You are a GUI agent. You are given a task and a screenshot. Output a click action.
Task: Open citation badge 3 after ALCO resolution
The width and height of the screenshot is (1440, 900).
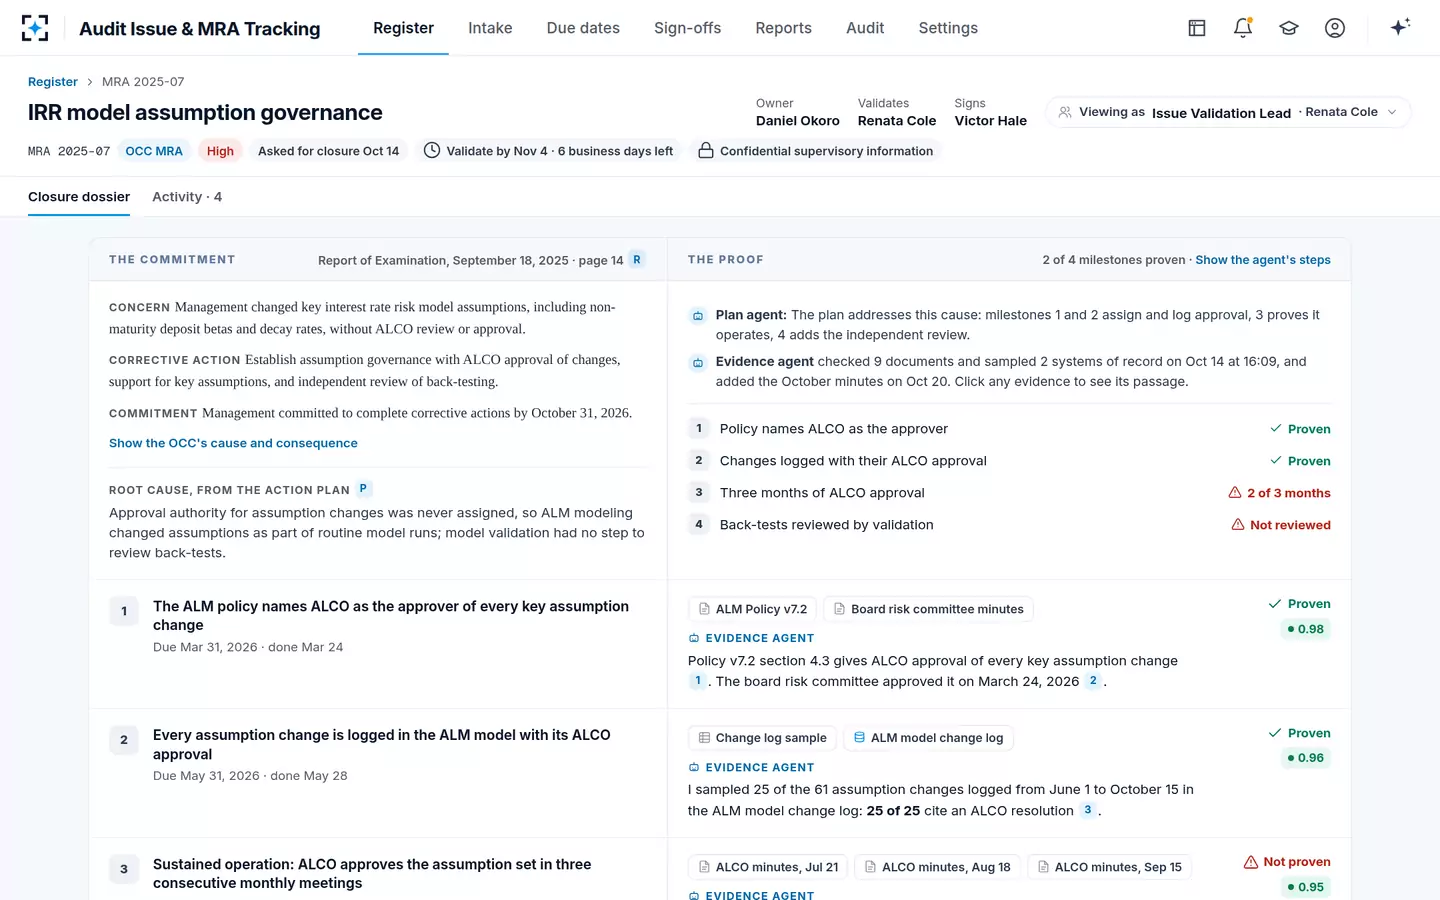[1088, 810]
